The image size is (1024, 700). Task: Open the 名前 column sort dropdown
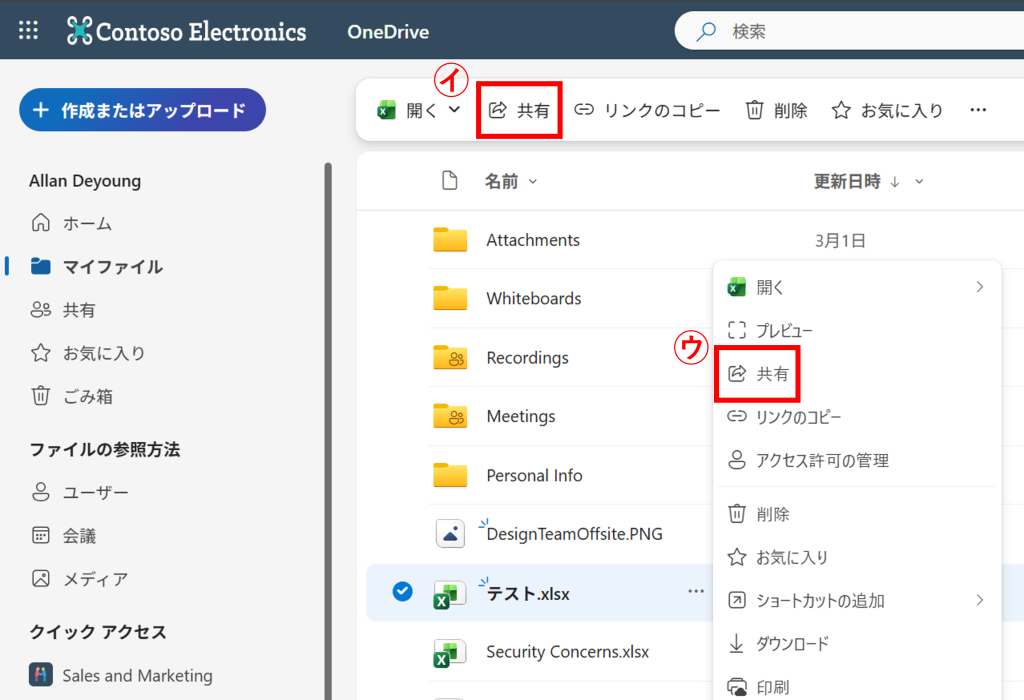point(532,181)
